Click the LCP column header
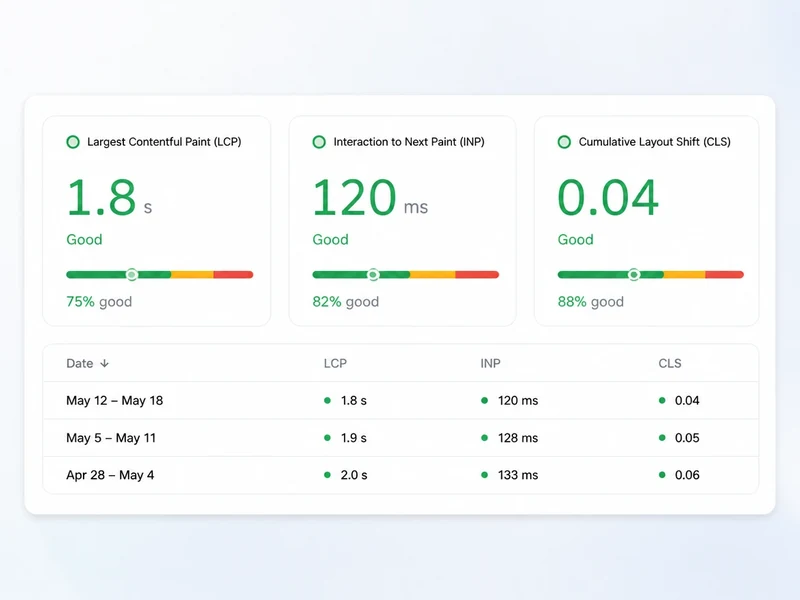This screenshot has height=600, width=800. point(335,363)
